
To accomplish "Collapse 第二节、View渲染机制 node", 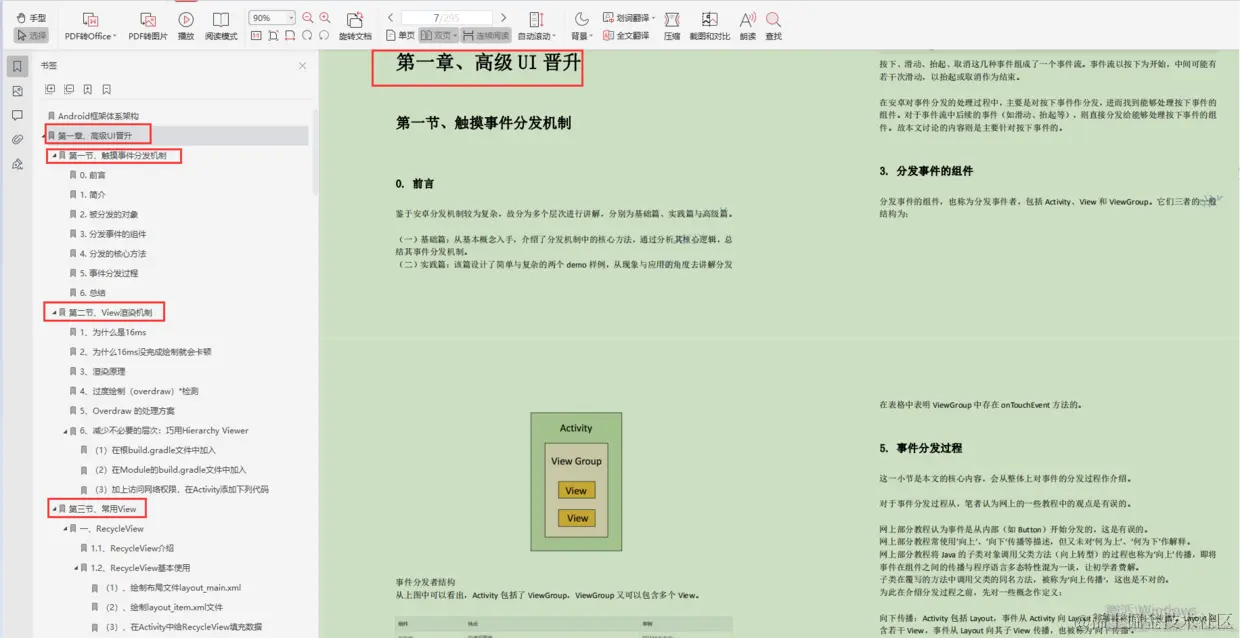I will pos(54,312).
